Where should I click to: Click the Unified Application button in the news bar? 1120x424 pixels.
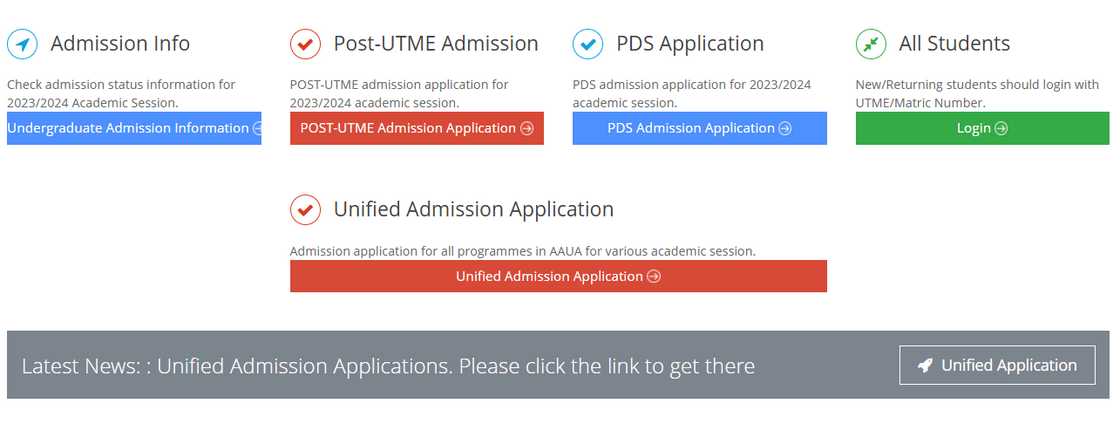[997, 365]
